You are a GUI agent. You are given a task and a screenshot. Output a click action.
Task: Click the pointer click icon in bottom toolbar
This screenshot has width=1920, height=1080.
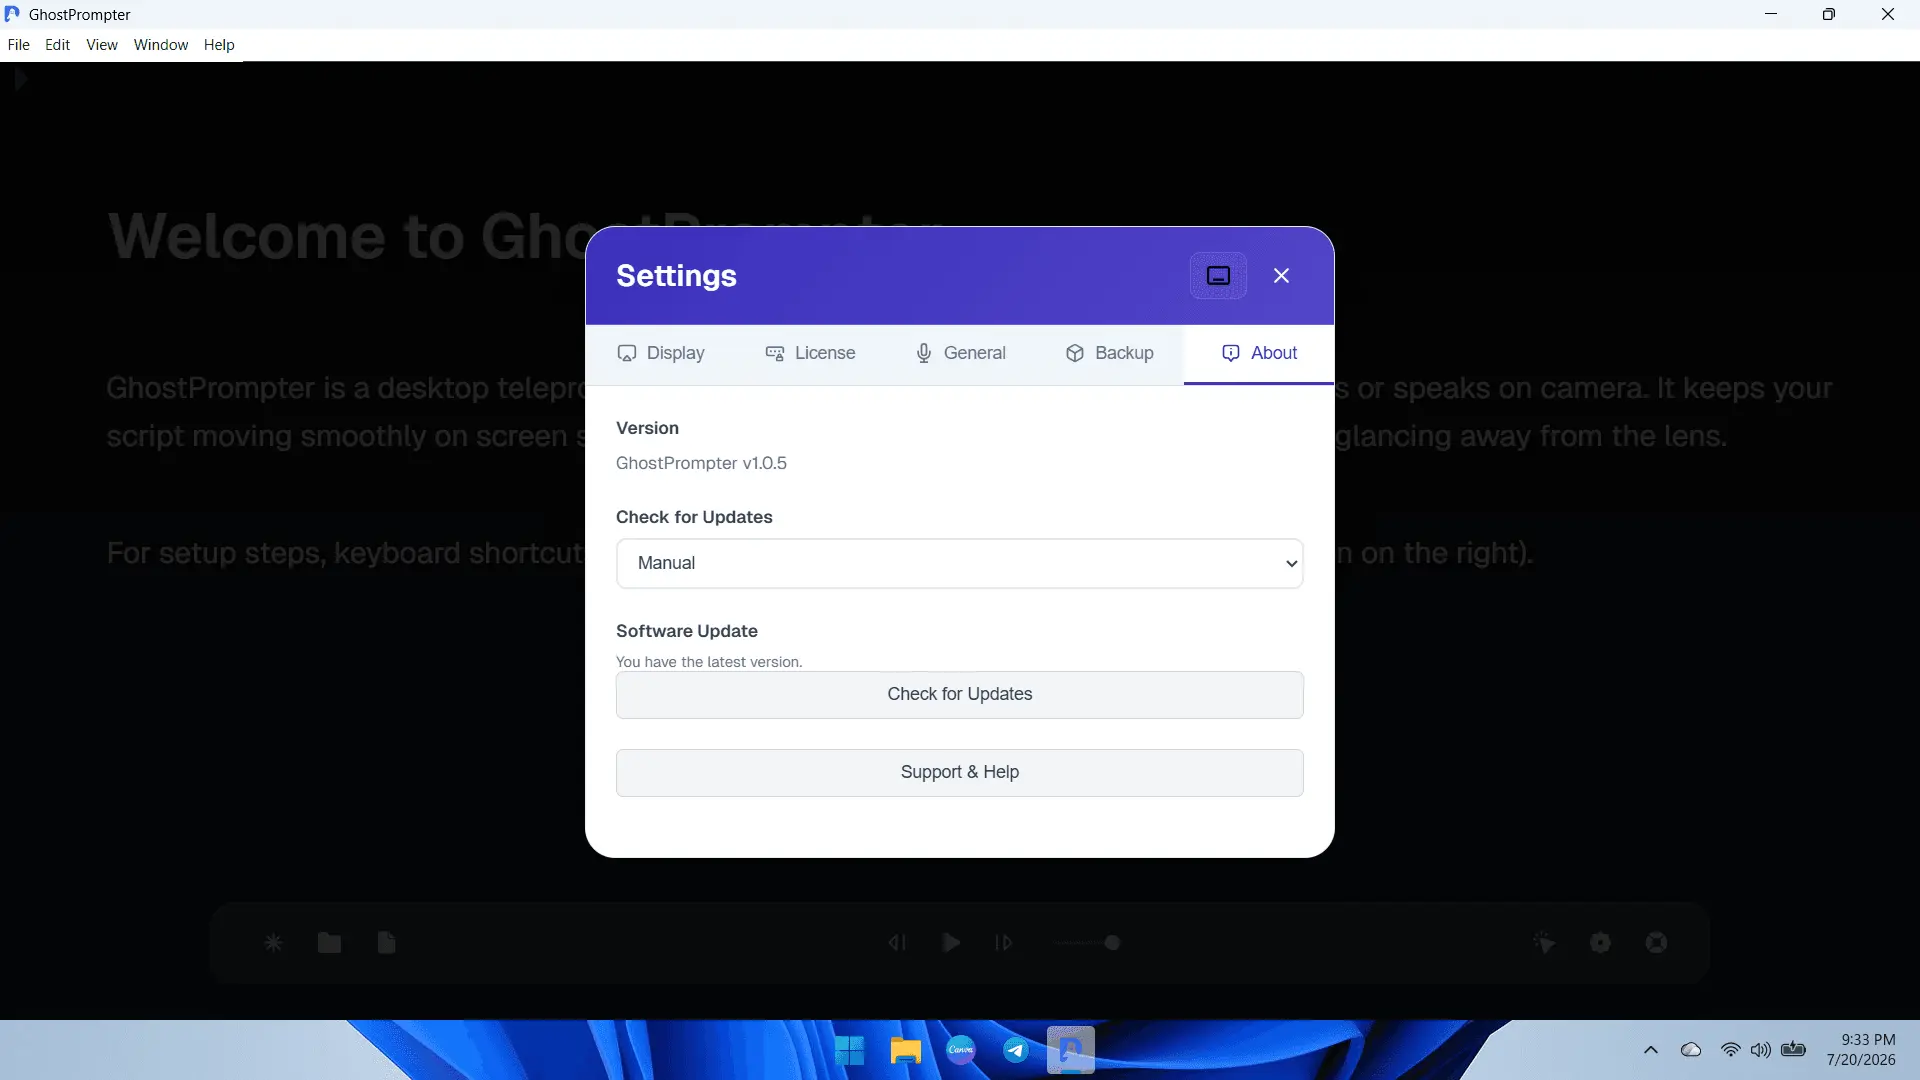click(x=1544, y=943)
